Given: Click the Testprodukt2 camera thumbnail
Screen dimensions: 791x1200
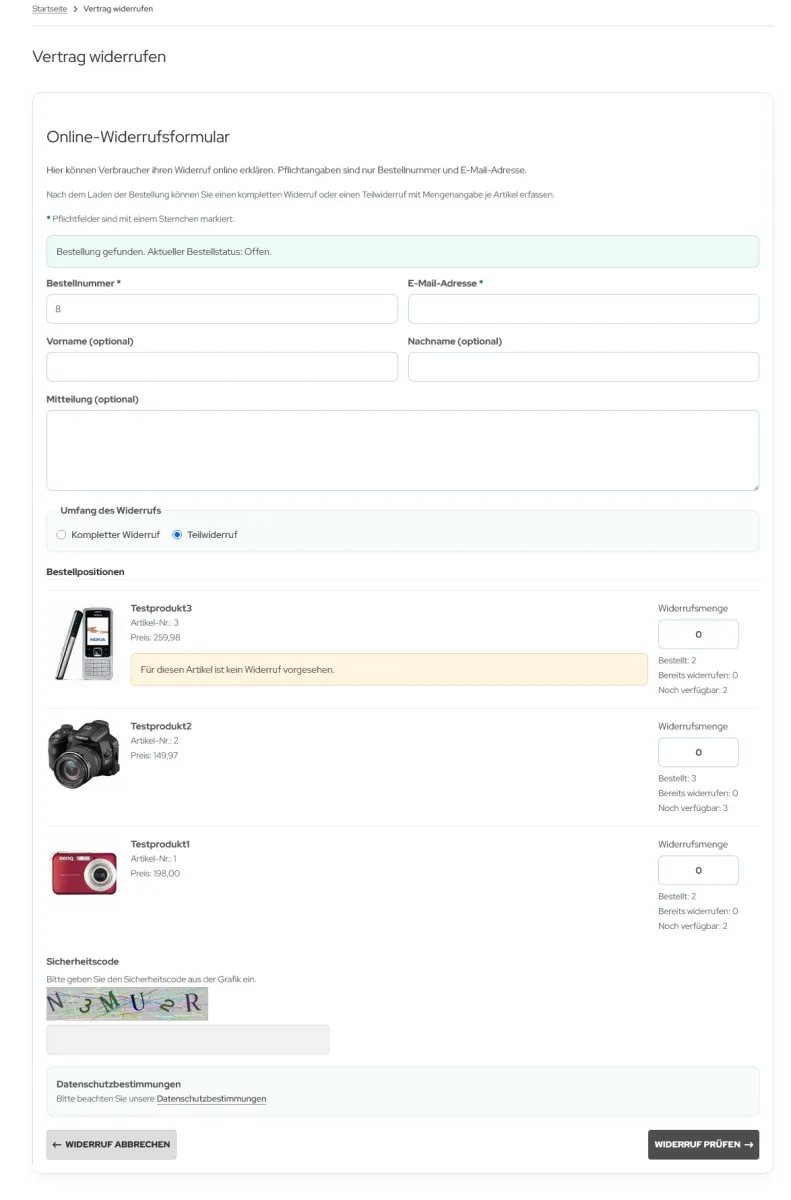Looking at the screenshot, I should (x=83, y=754).
